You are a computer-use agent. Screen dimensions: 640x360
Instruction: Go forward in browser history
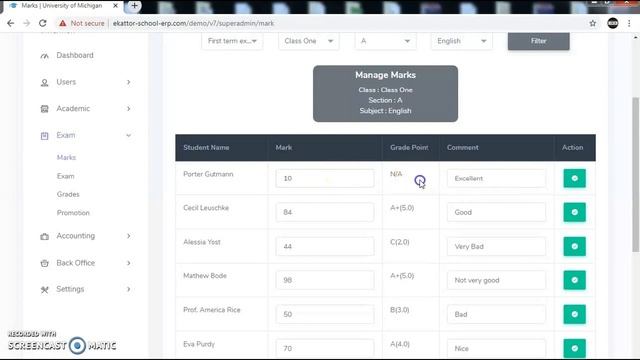(x=27, y=23)
